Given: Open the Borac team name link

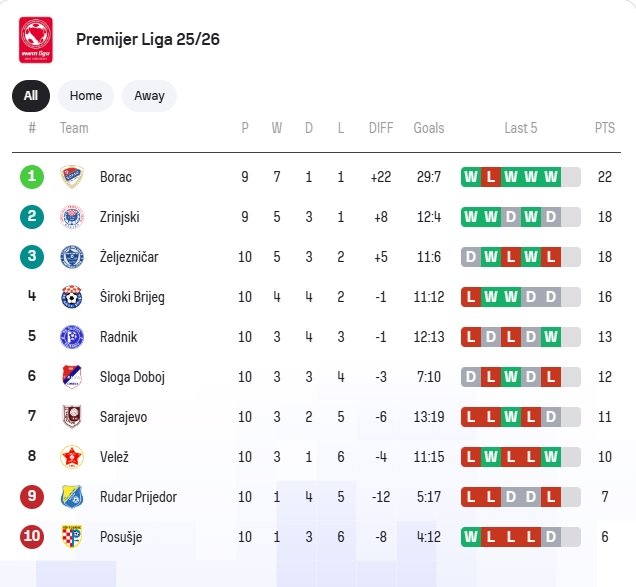Looking at the screenshot, I should pos(116,177).
